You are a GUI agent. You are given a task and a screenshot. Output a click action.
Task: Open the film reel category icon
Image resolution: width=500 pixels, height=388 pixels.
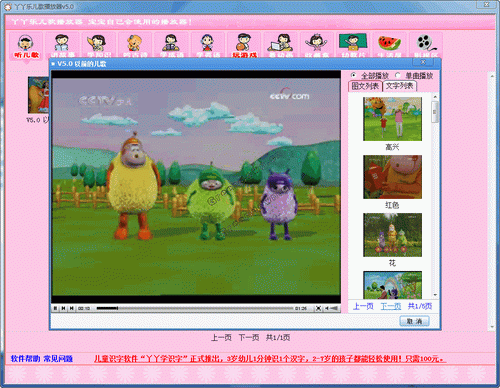click(426, 45)
